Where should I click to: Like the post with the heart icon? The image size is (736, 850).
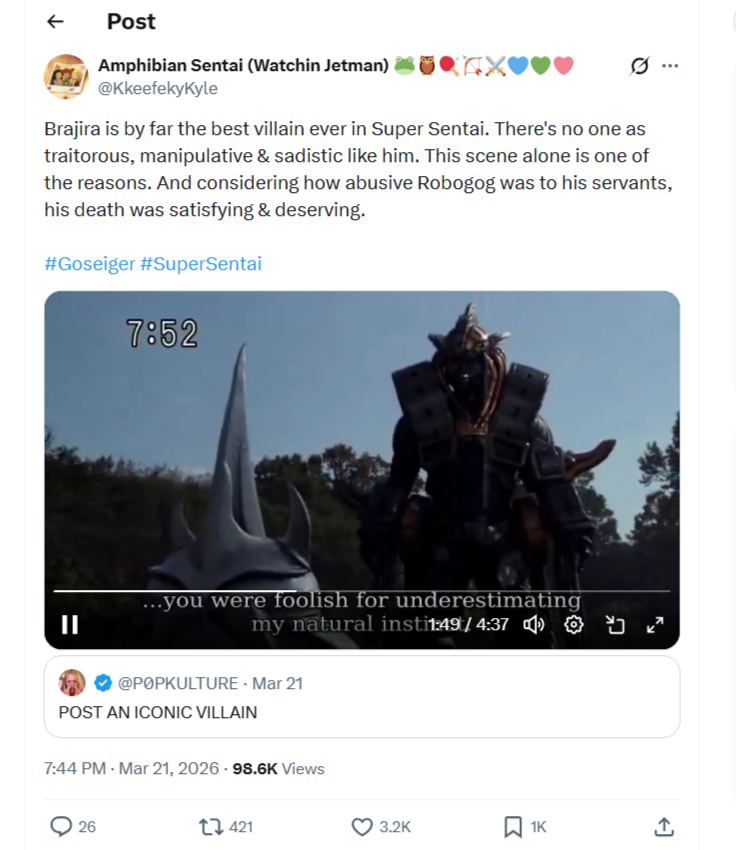click(x=363, y=826)
